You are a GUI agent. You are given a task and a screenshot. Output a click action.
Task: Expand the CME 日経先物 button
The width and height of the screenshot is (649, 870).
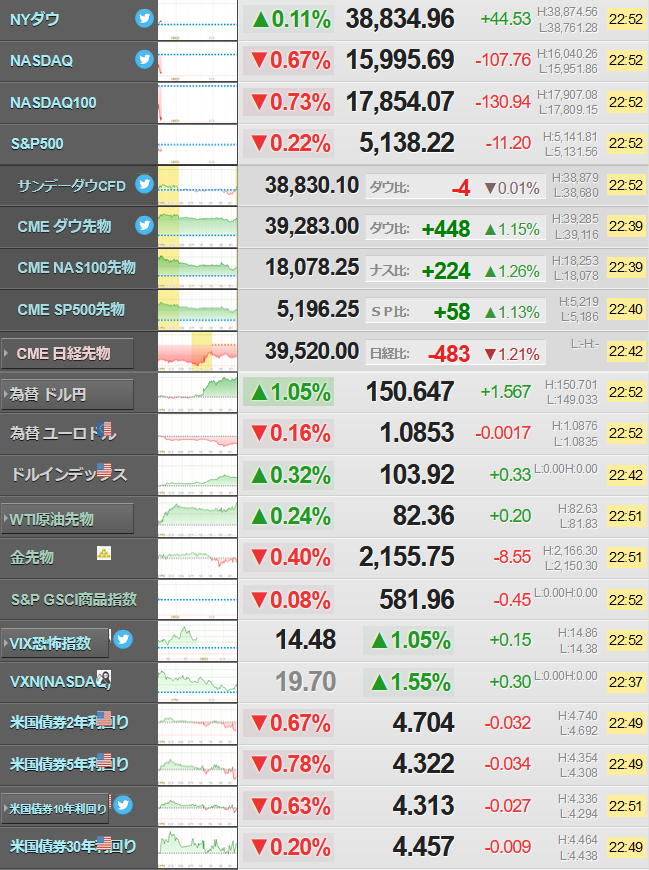click(x=68, y=353)
